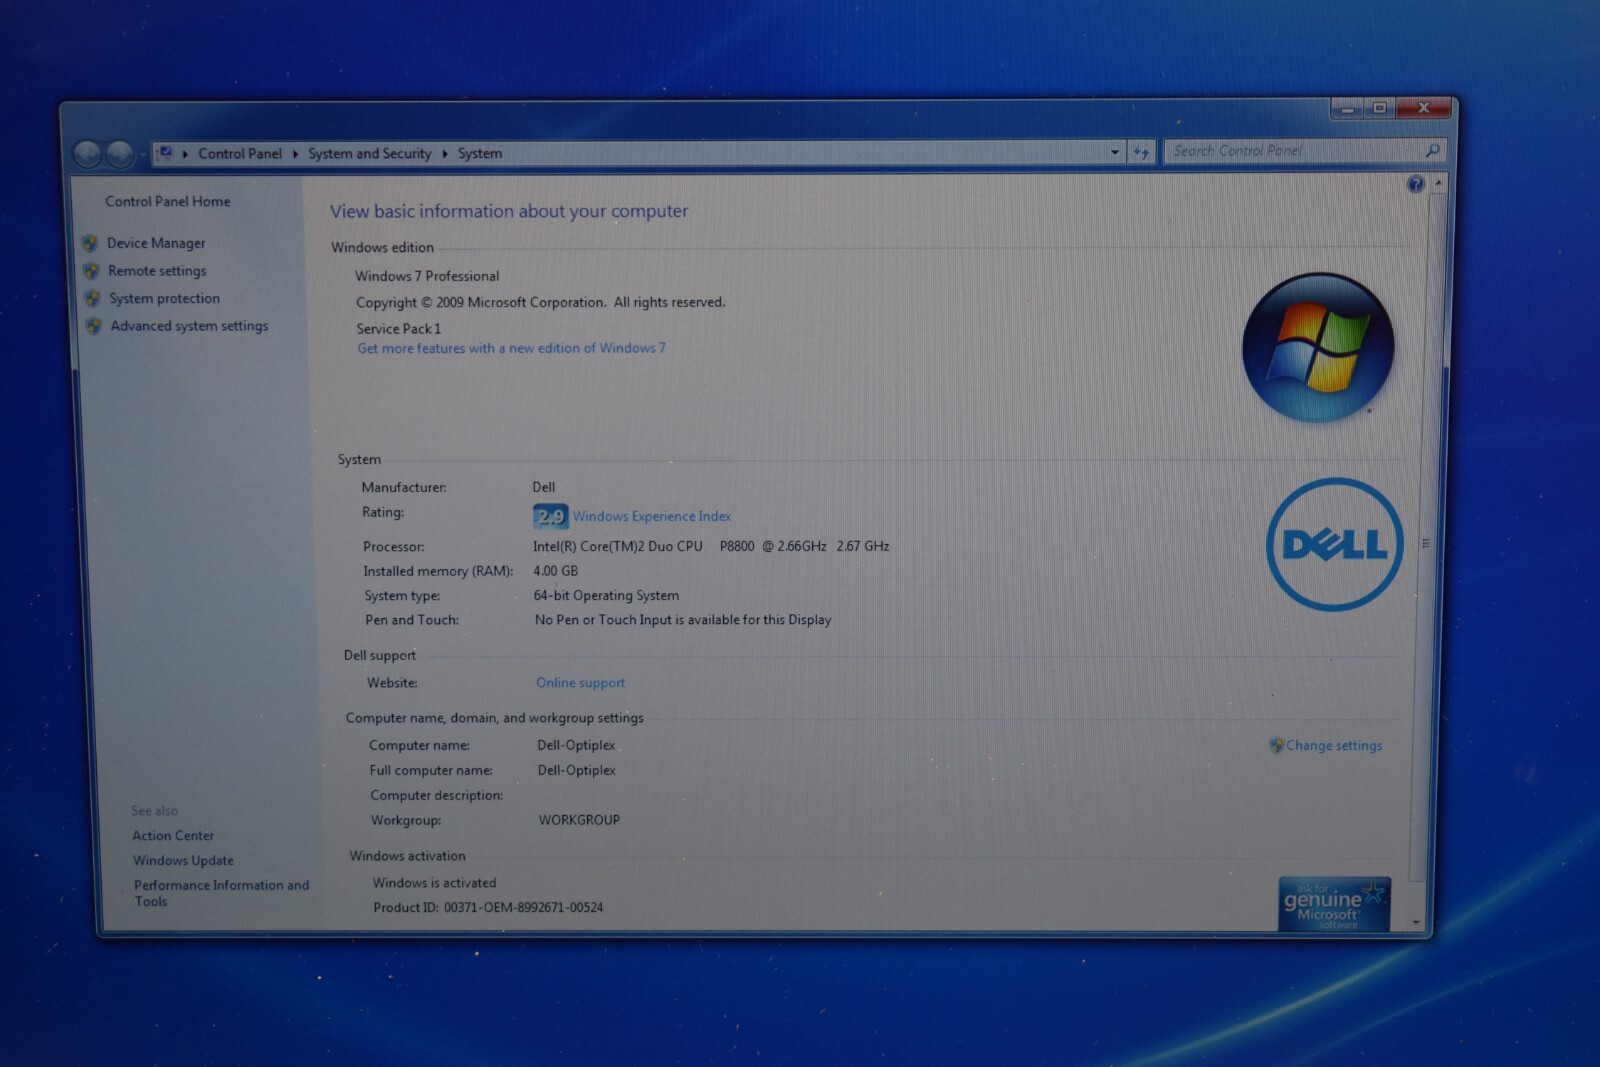This screenshot has height=1067, width=1600.
Task: Click the Product ID 00371-OEM-8992671-00524 text
Action: coord(488,907)
